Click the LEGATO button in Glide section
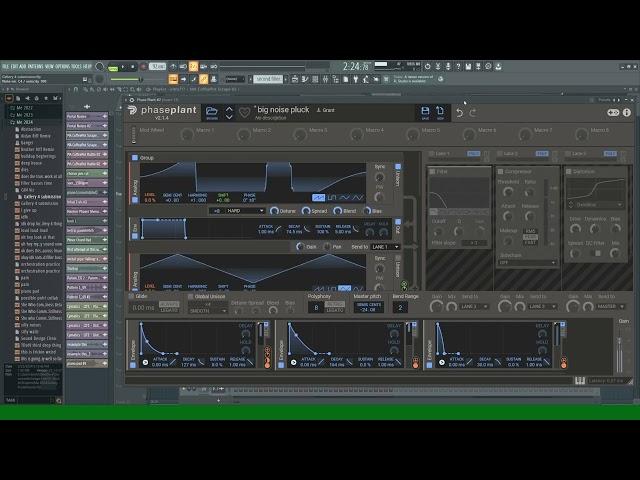Screen dimensions: 640x480 click(169, 311)
